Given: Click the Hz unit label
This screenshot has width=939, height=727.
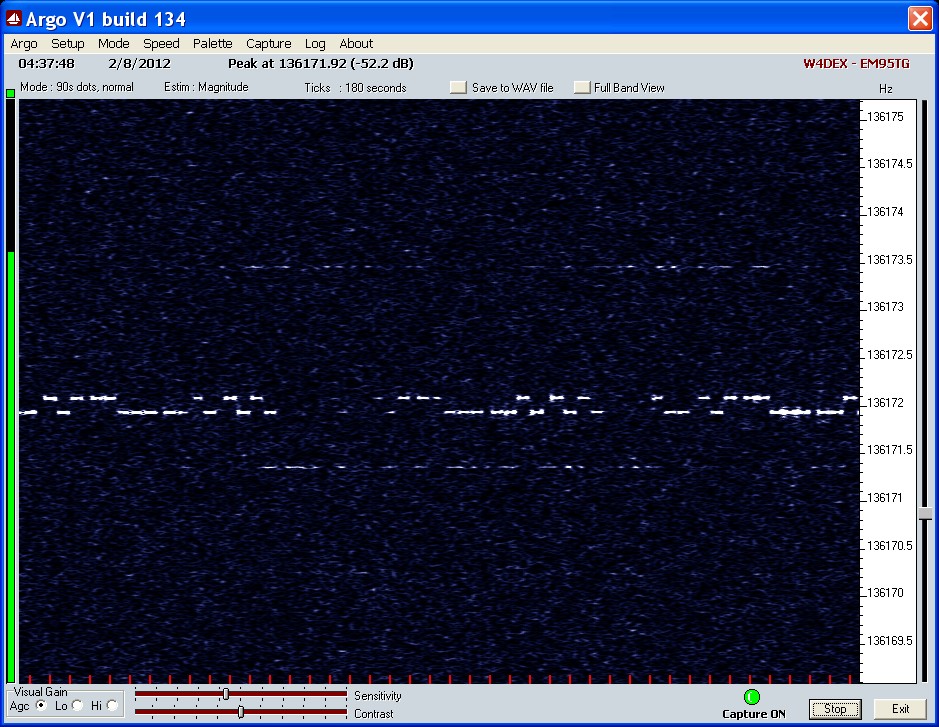Looking at the screenshot, I should click(886, 89).
